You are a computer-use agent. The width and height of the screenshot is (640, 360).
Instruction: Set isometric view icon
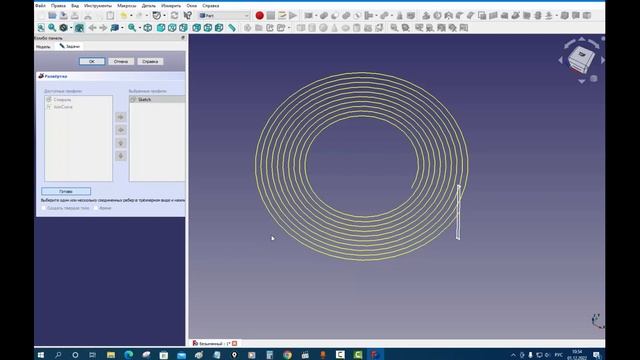pyautogui.click(x=148, y=28)
